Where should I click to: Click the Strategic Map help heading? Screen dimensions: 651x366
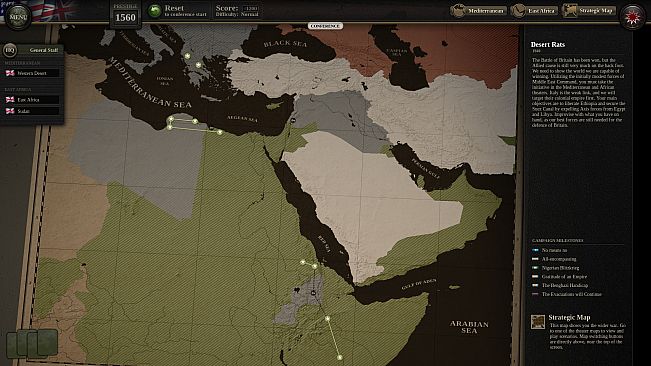[569, 317]
